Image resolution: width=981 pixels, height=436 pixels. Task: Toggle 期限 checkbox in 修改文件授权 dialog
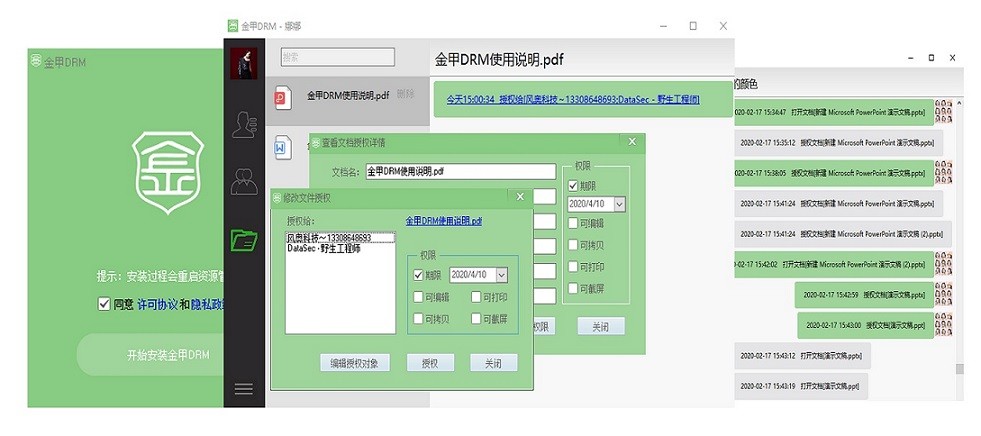418,275
